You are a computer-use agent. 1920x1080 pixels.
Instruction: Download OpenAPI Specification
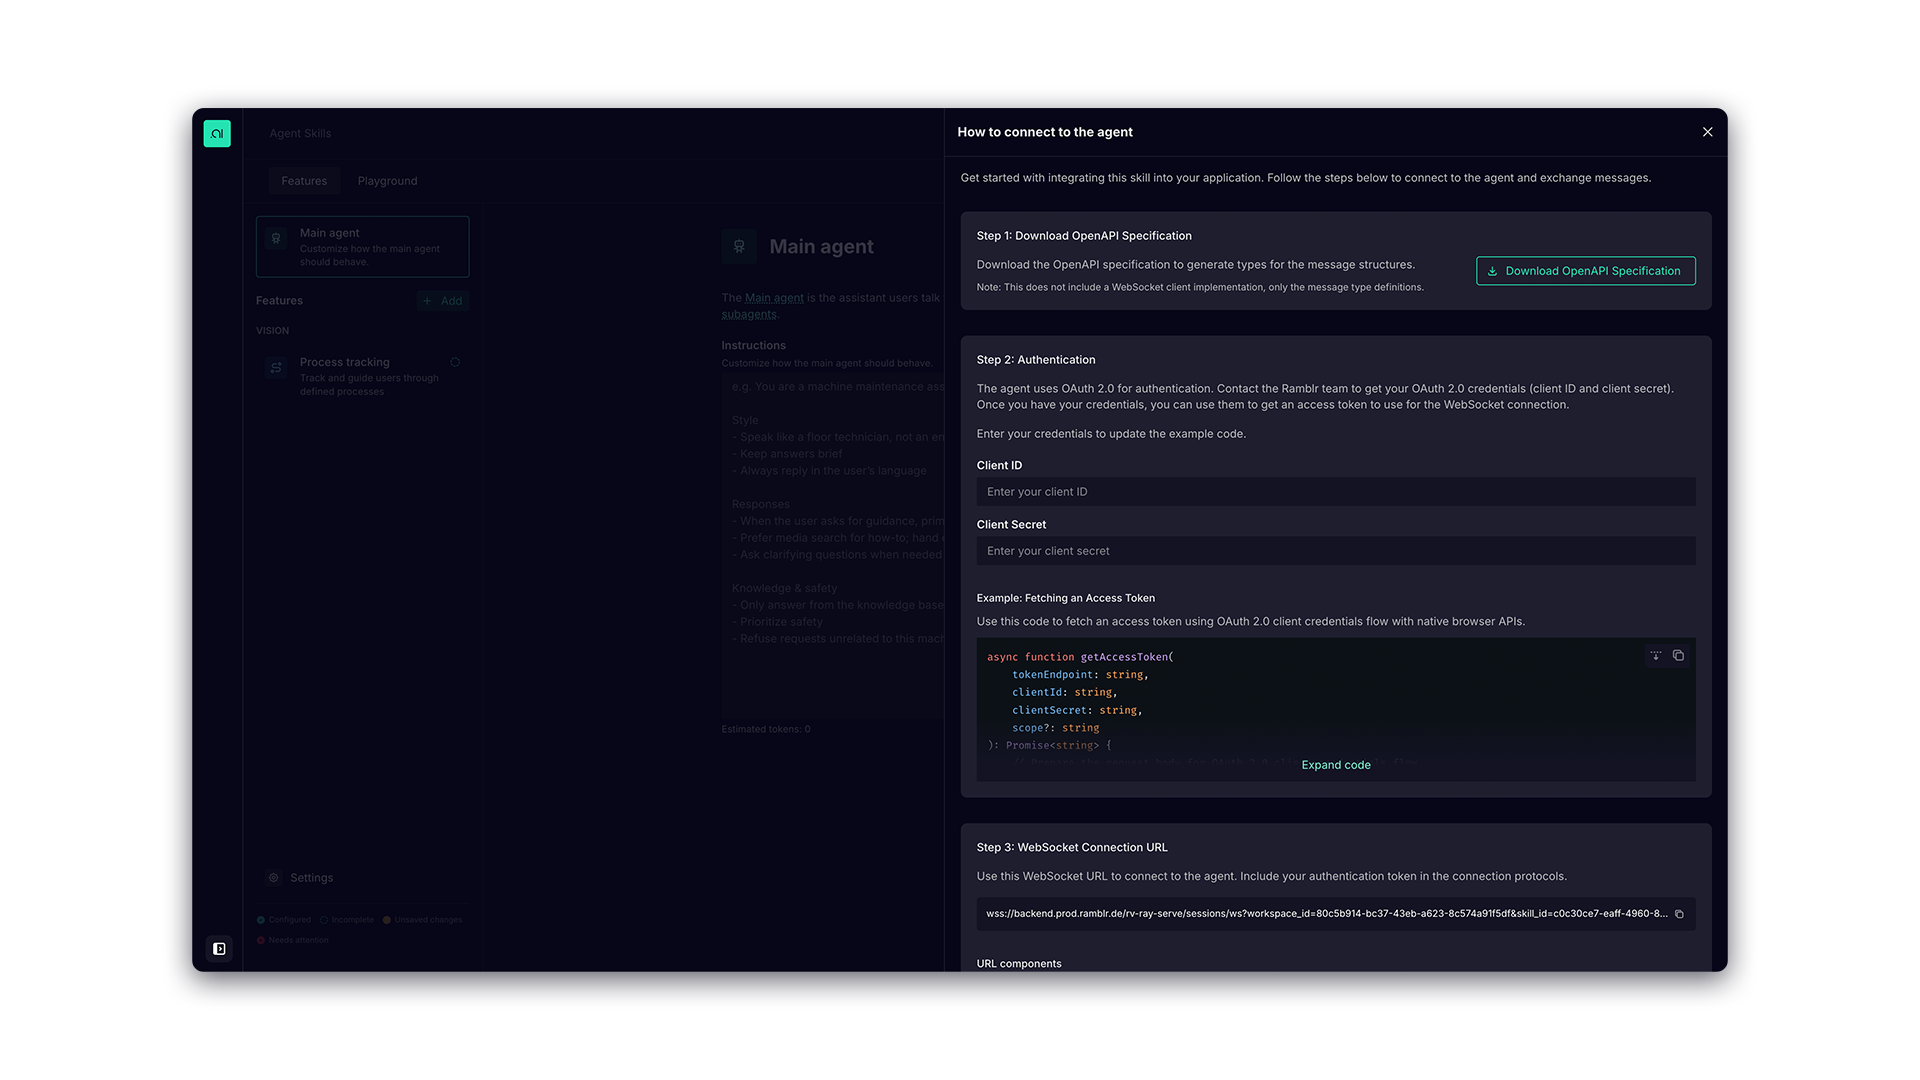1585,271
